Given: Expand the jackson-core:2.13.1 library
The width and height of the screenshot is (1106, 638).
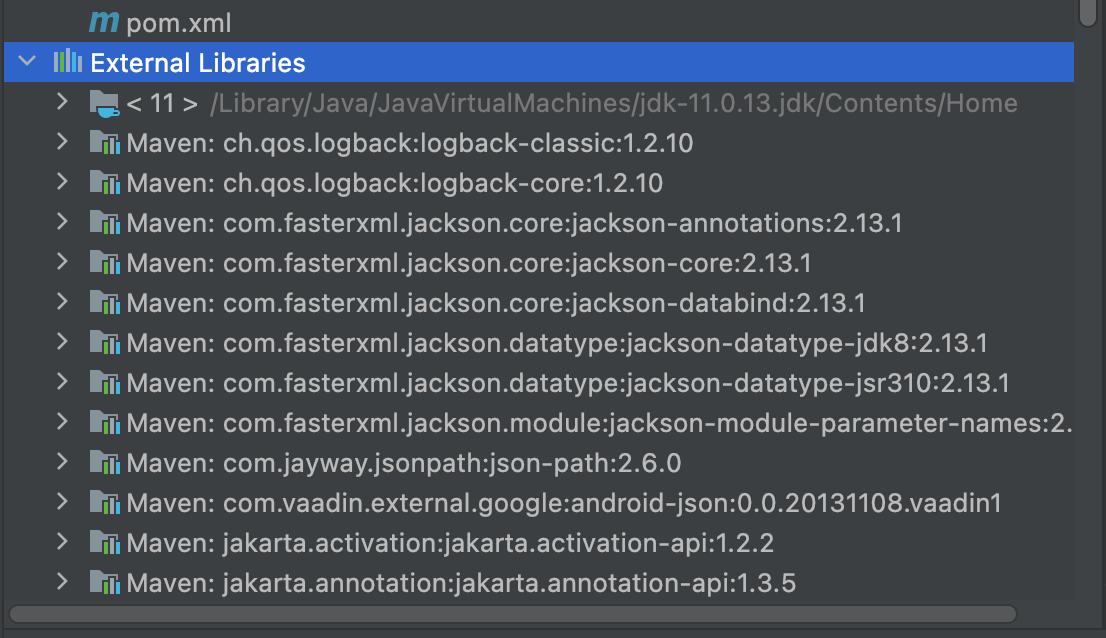Looking at the screenshot, I should pos(62,262).
